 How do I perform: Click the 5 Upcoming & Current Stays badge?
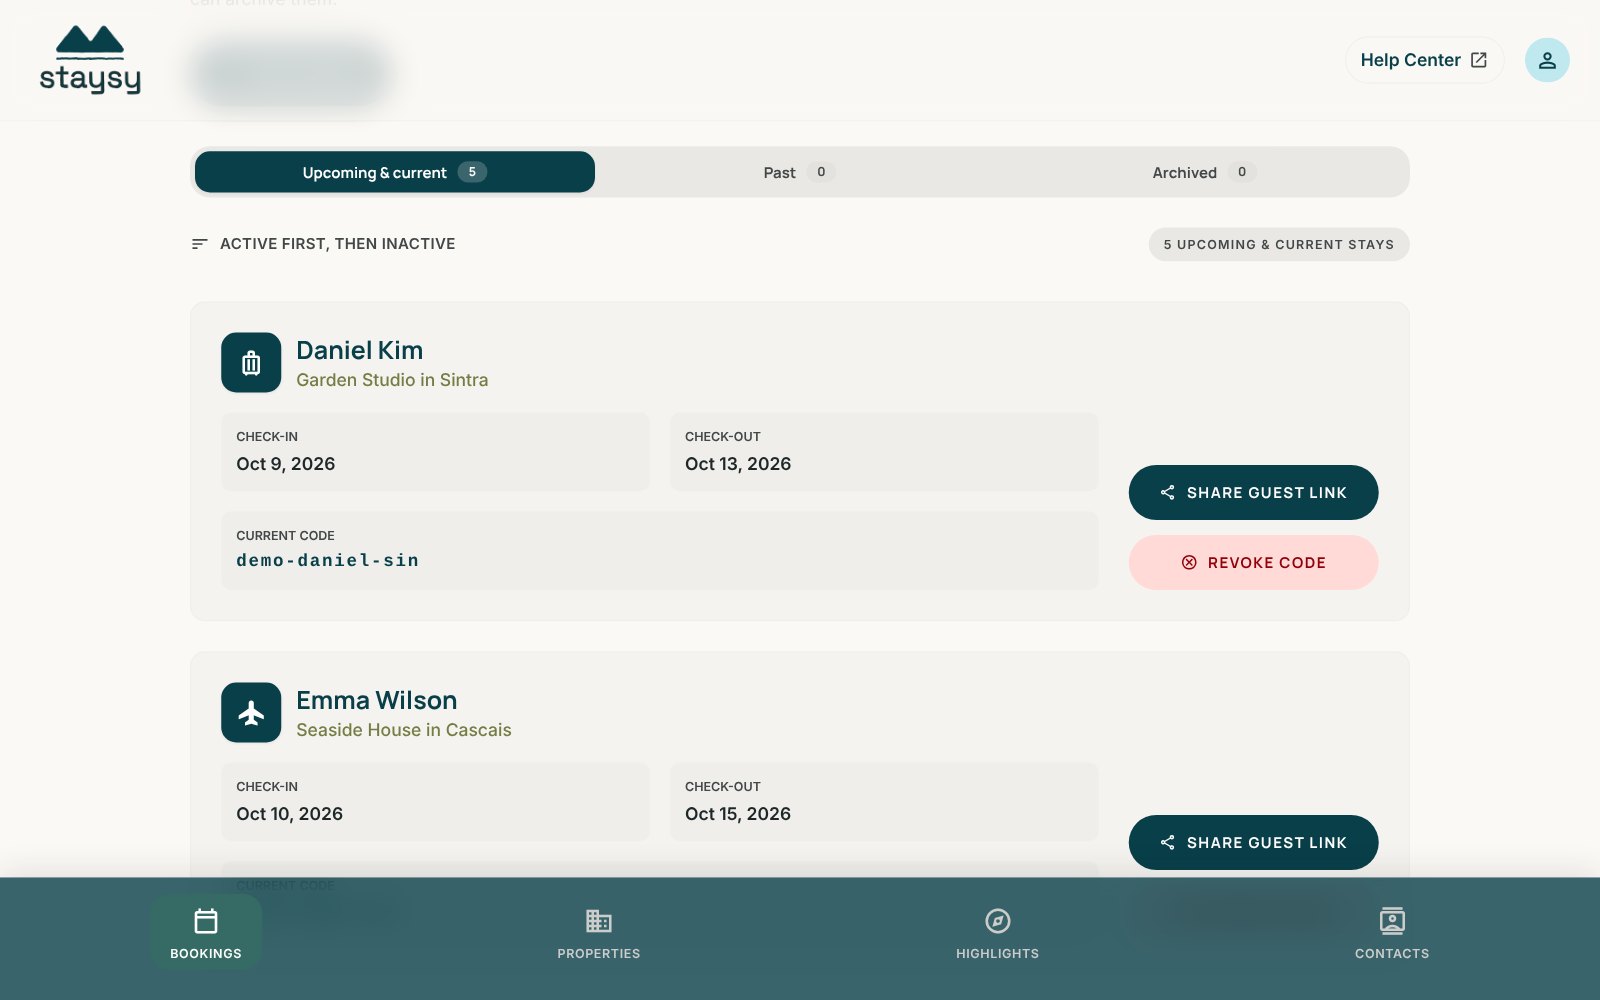pyautogui.click(x=1279, y=245)
